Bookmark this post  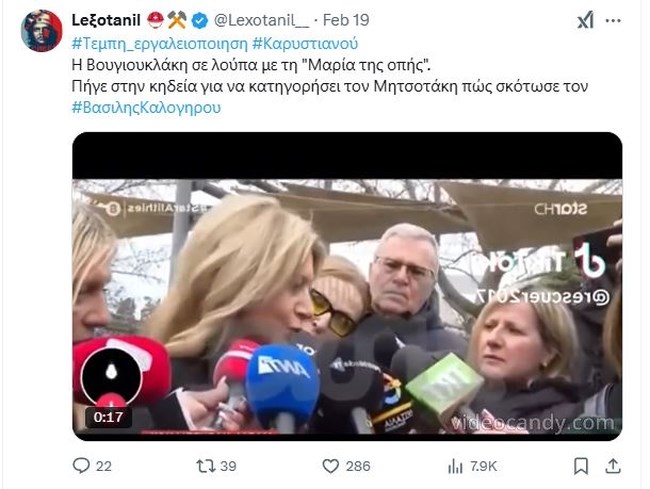tap(581, 466)
